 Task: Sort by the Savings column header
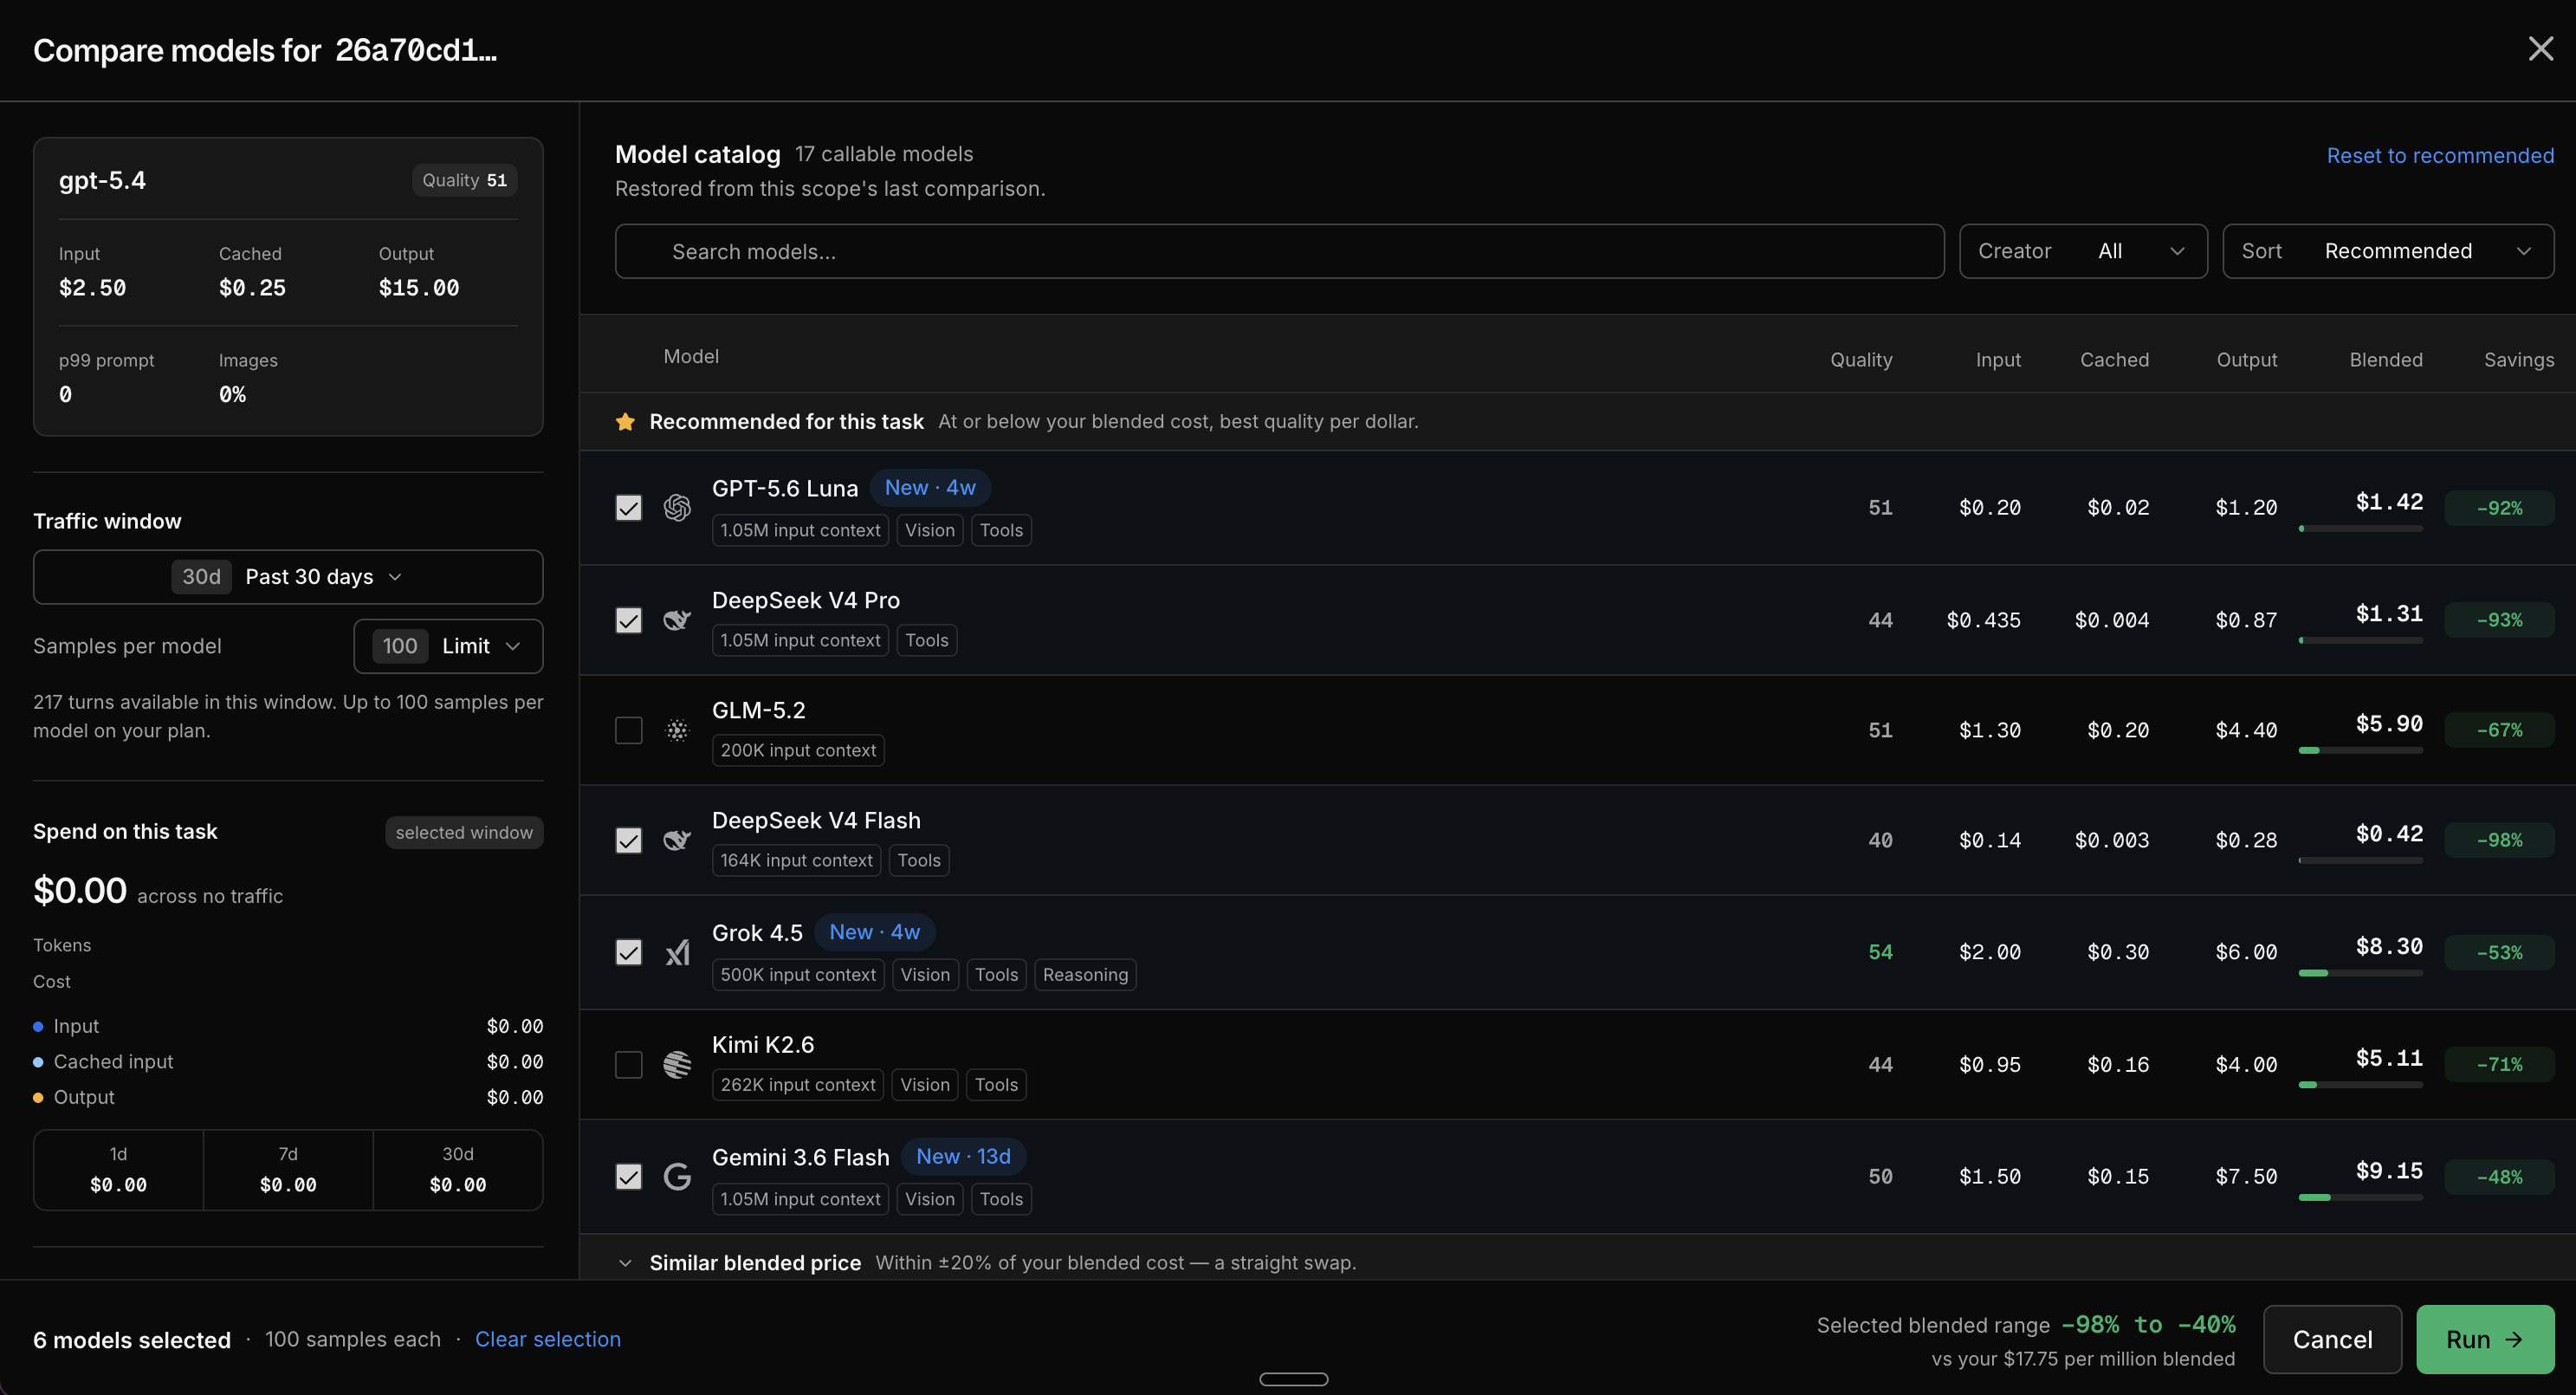click(2519, 360)
